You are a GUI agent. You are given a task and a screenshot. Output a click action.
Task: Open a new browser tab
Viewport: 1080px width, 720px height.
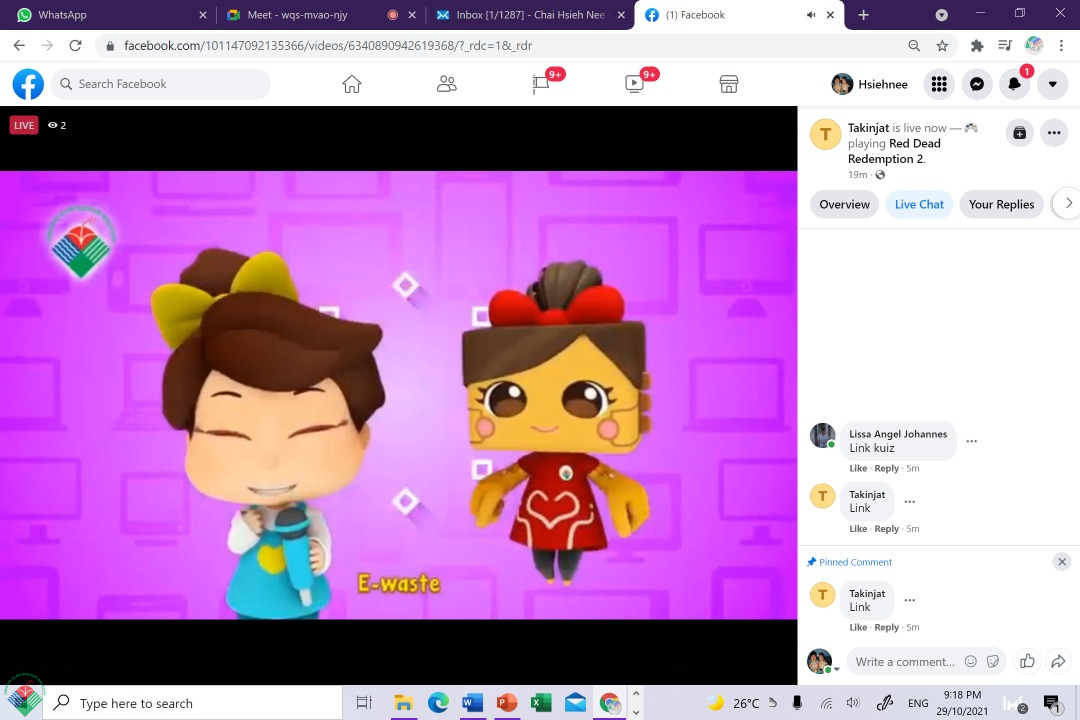click(863, 15)
